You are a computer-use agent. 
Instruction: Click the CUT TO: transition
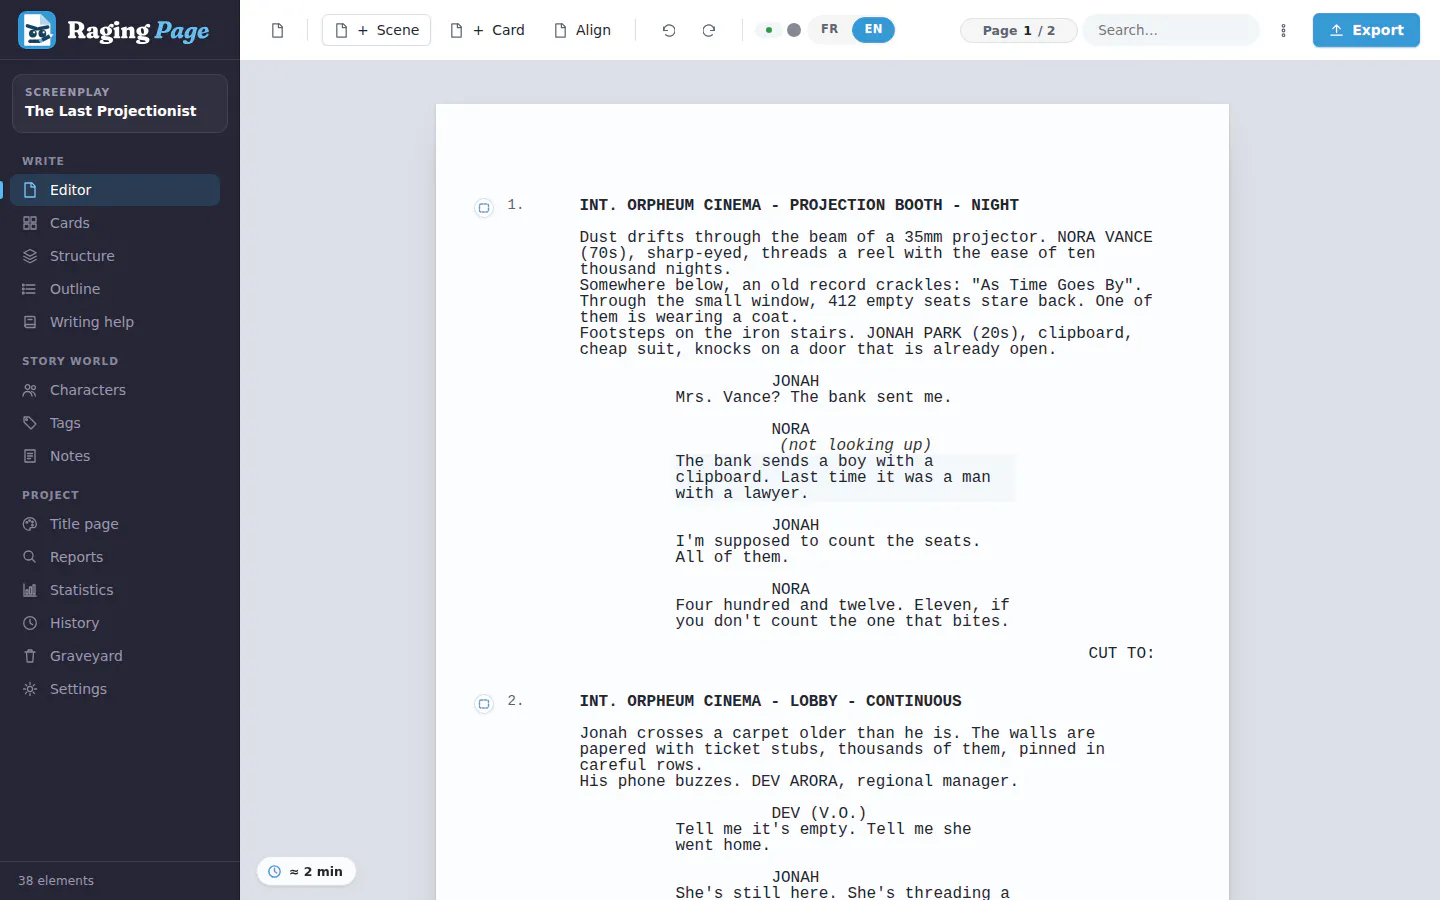coord(1121,653)
